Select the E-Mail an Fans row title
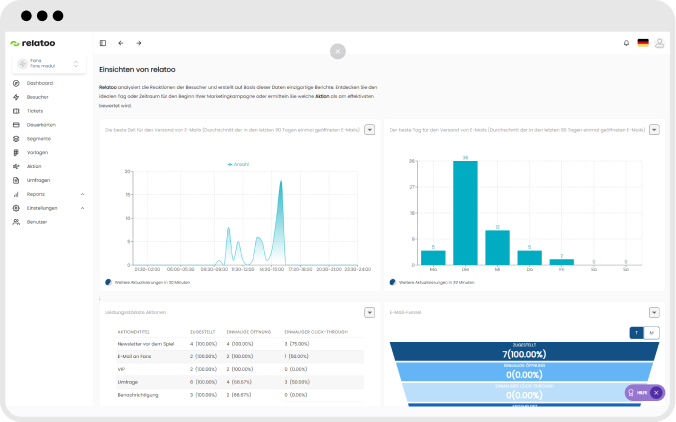676x422 pixels. click(134, 356)
